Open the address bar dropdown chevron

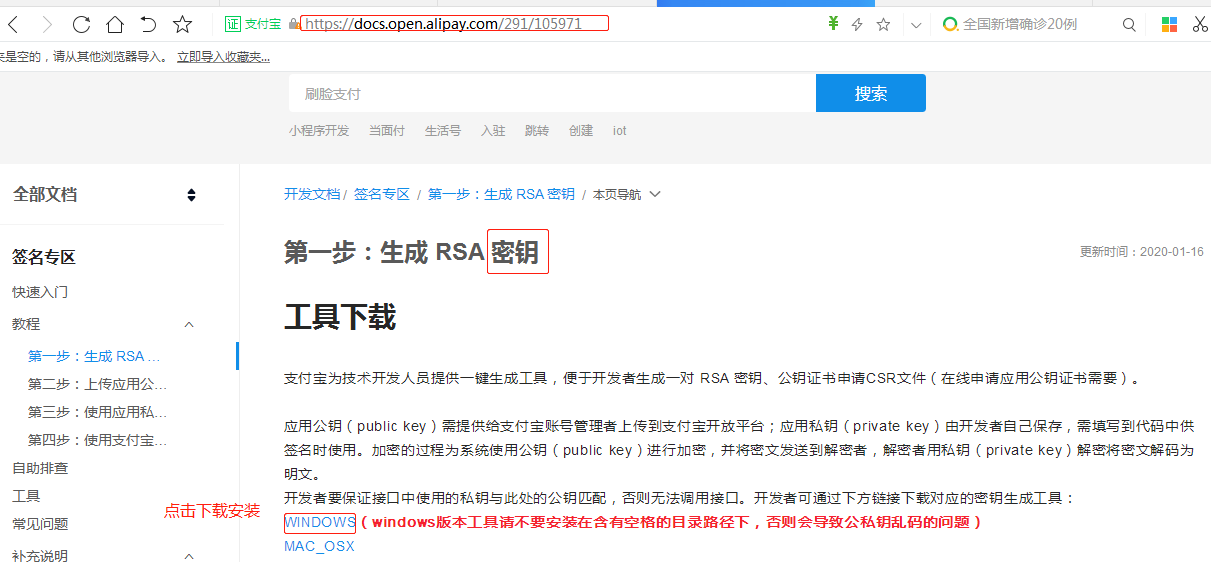916,25
